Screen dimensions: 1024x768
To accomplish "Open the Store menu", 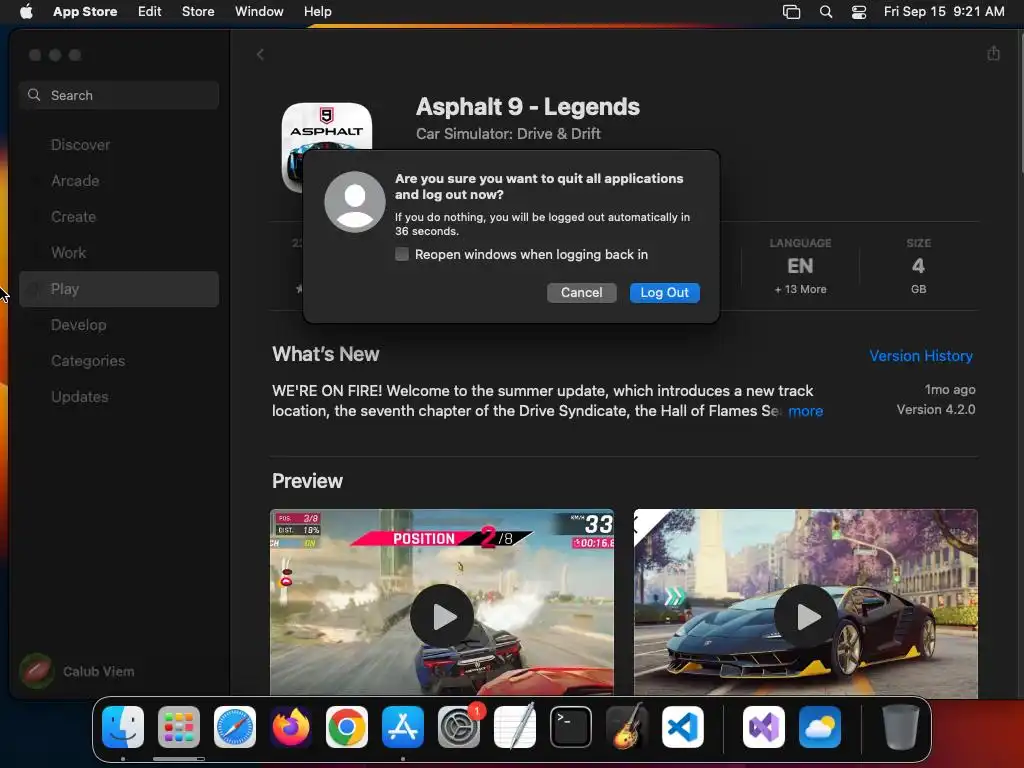I will [x=198, y=12].
